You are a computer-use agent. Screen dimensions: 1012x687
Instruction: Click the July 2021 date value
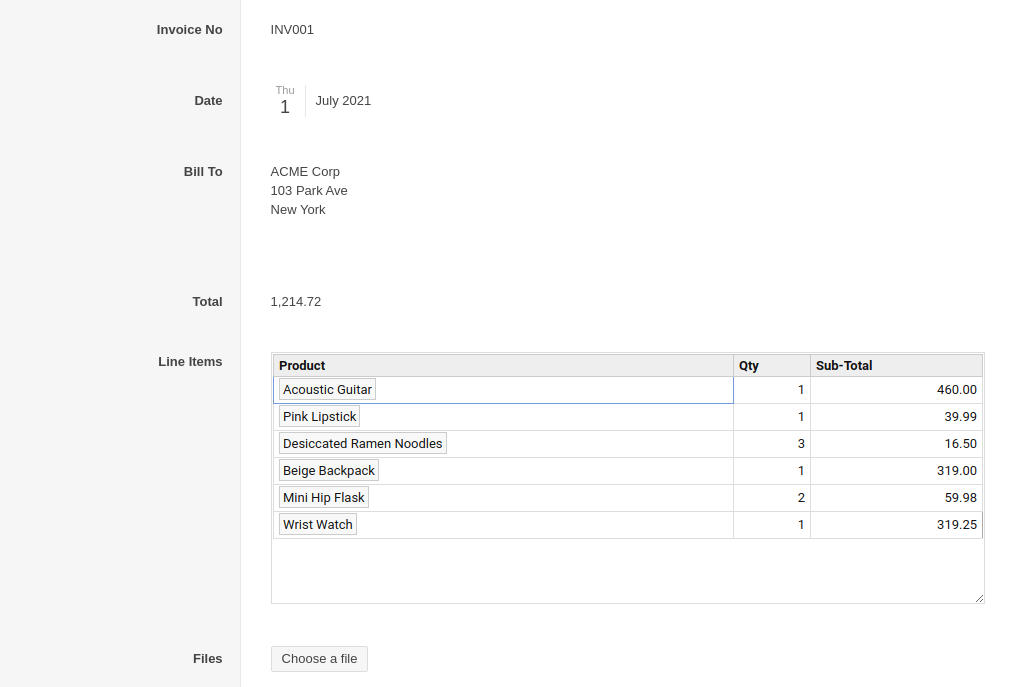coord(343,101)
